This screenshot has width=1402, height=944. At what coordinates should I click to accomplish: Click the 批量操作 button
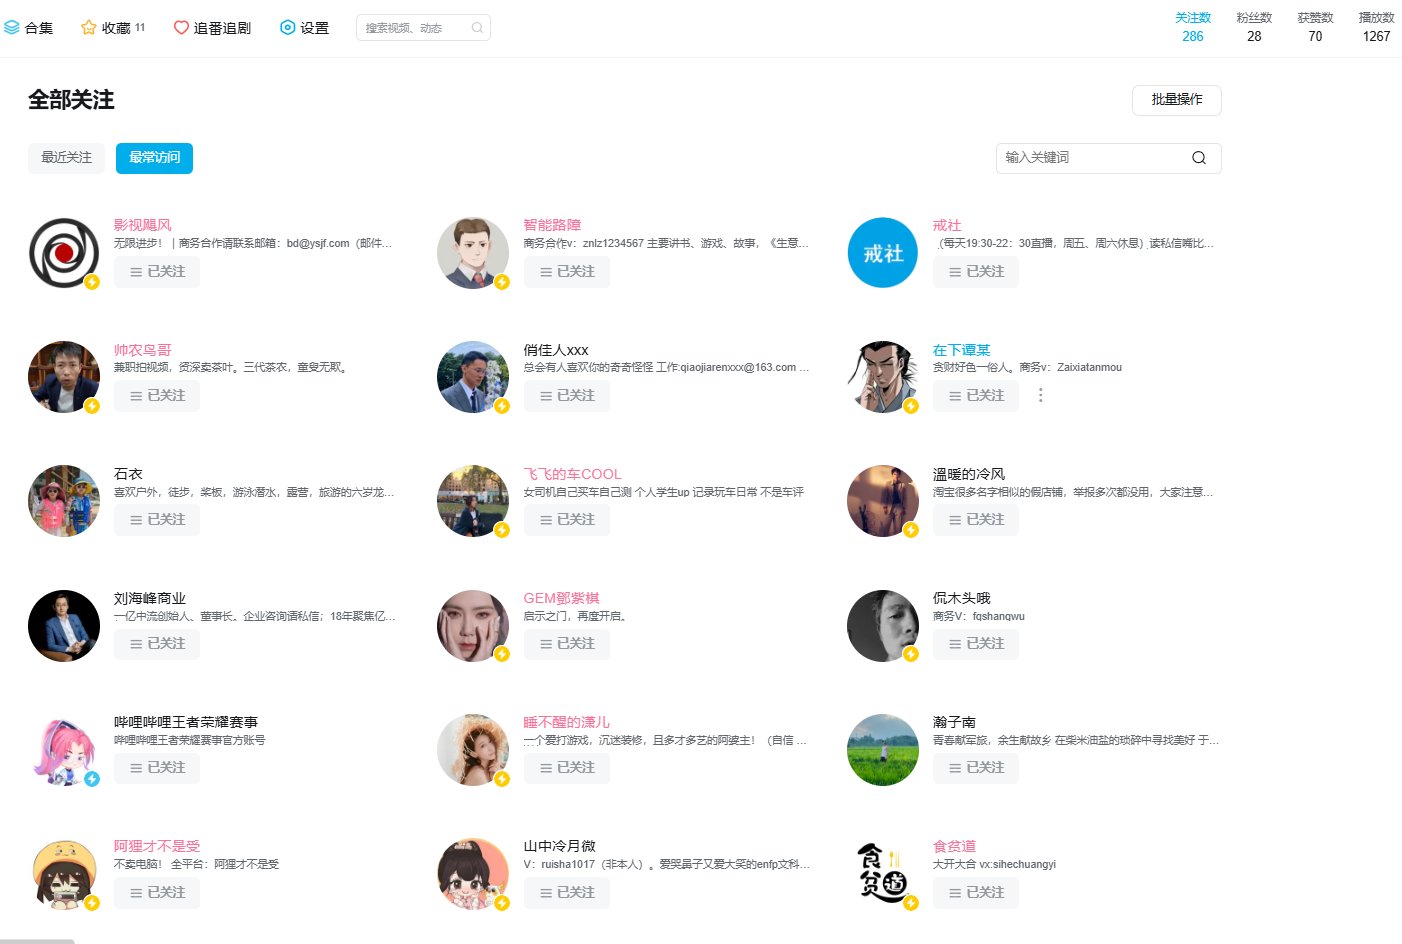tap(1176, 100)
